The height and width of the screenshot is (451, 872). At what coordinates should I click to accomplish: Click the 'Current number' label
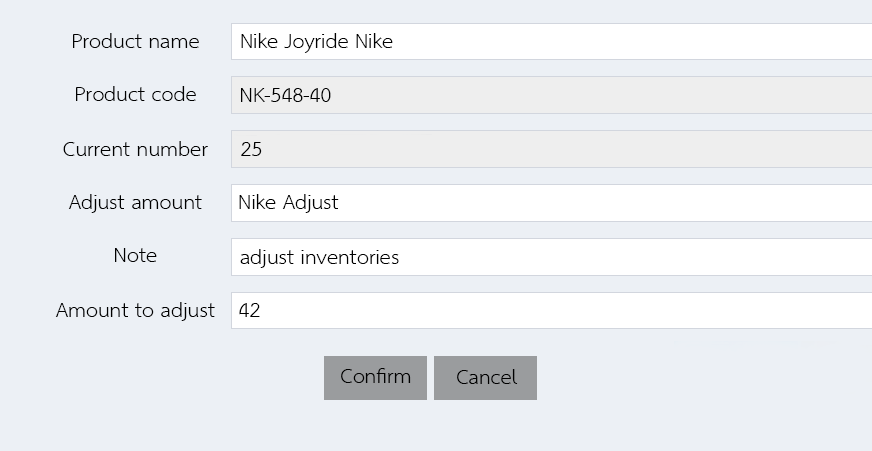(135, 149)
